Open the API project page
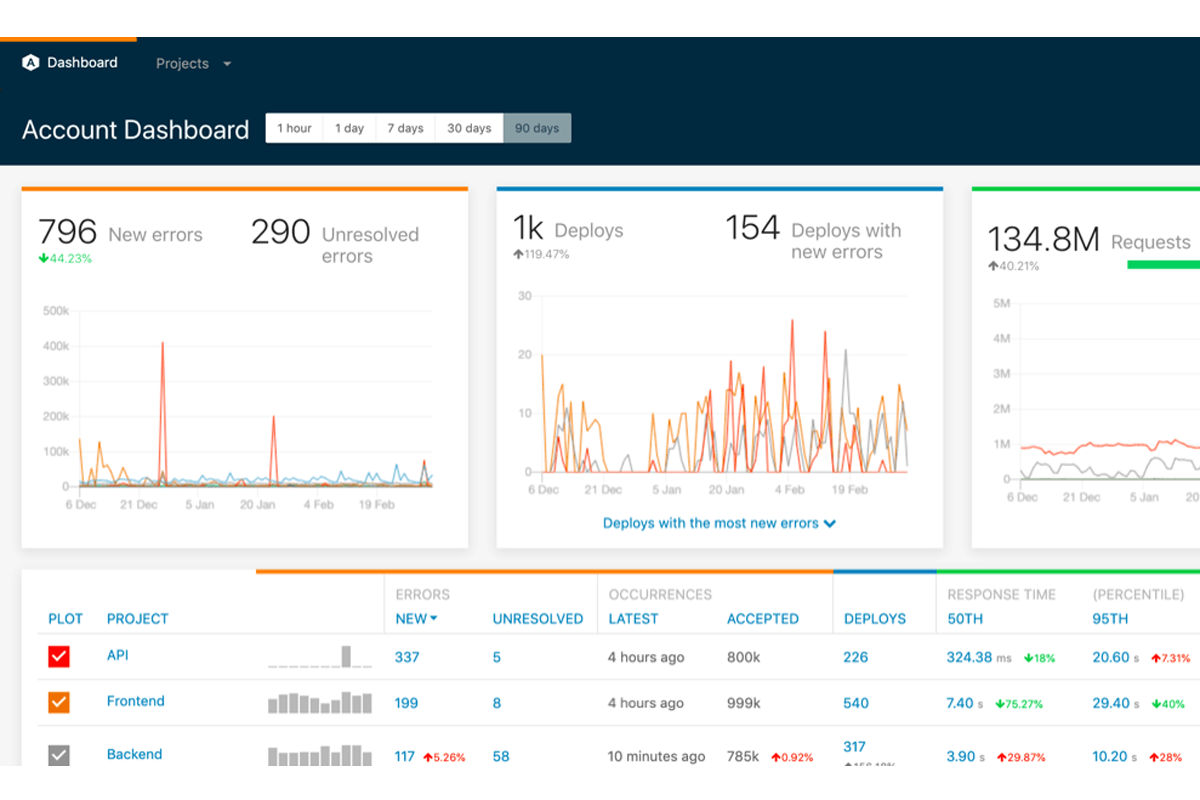1200x800 pixels. (x=117, y=656)
